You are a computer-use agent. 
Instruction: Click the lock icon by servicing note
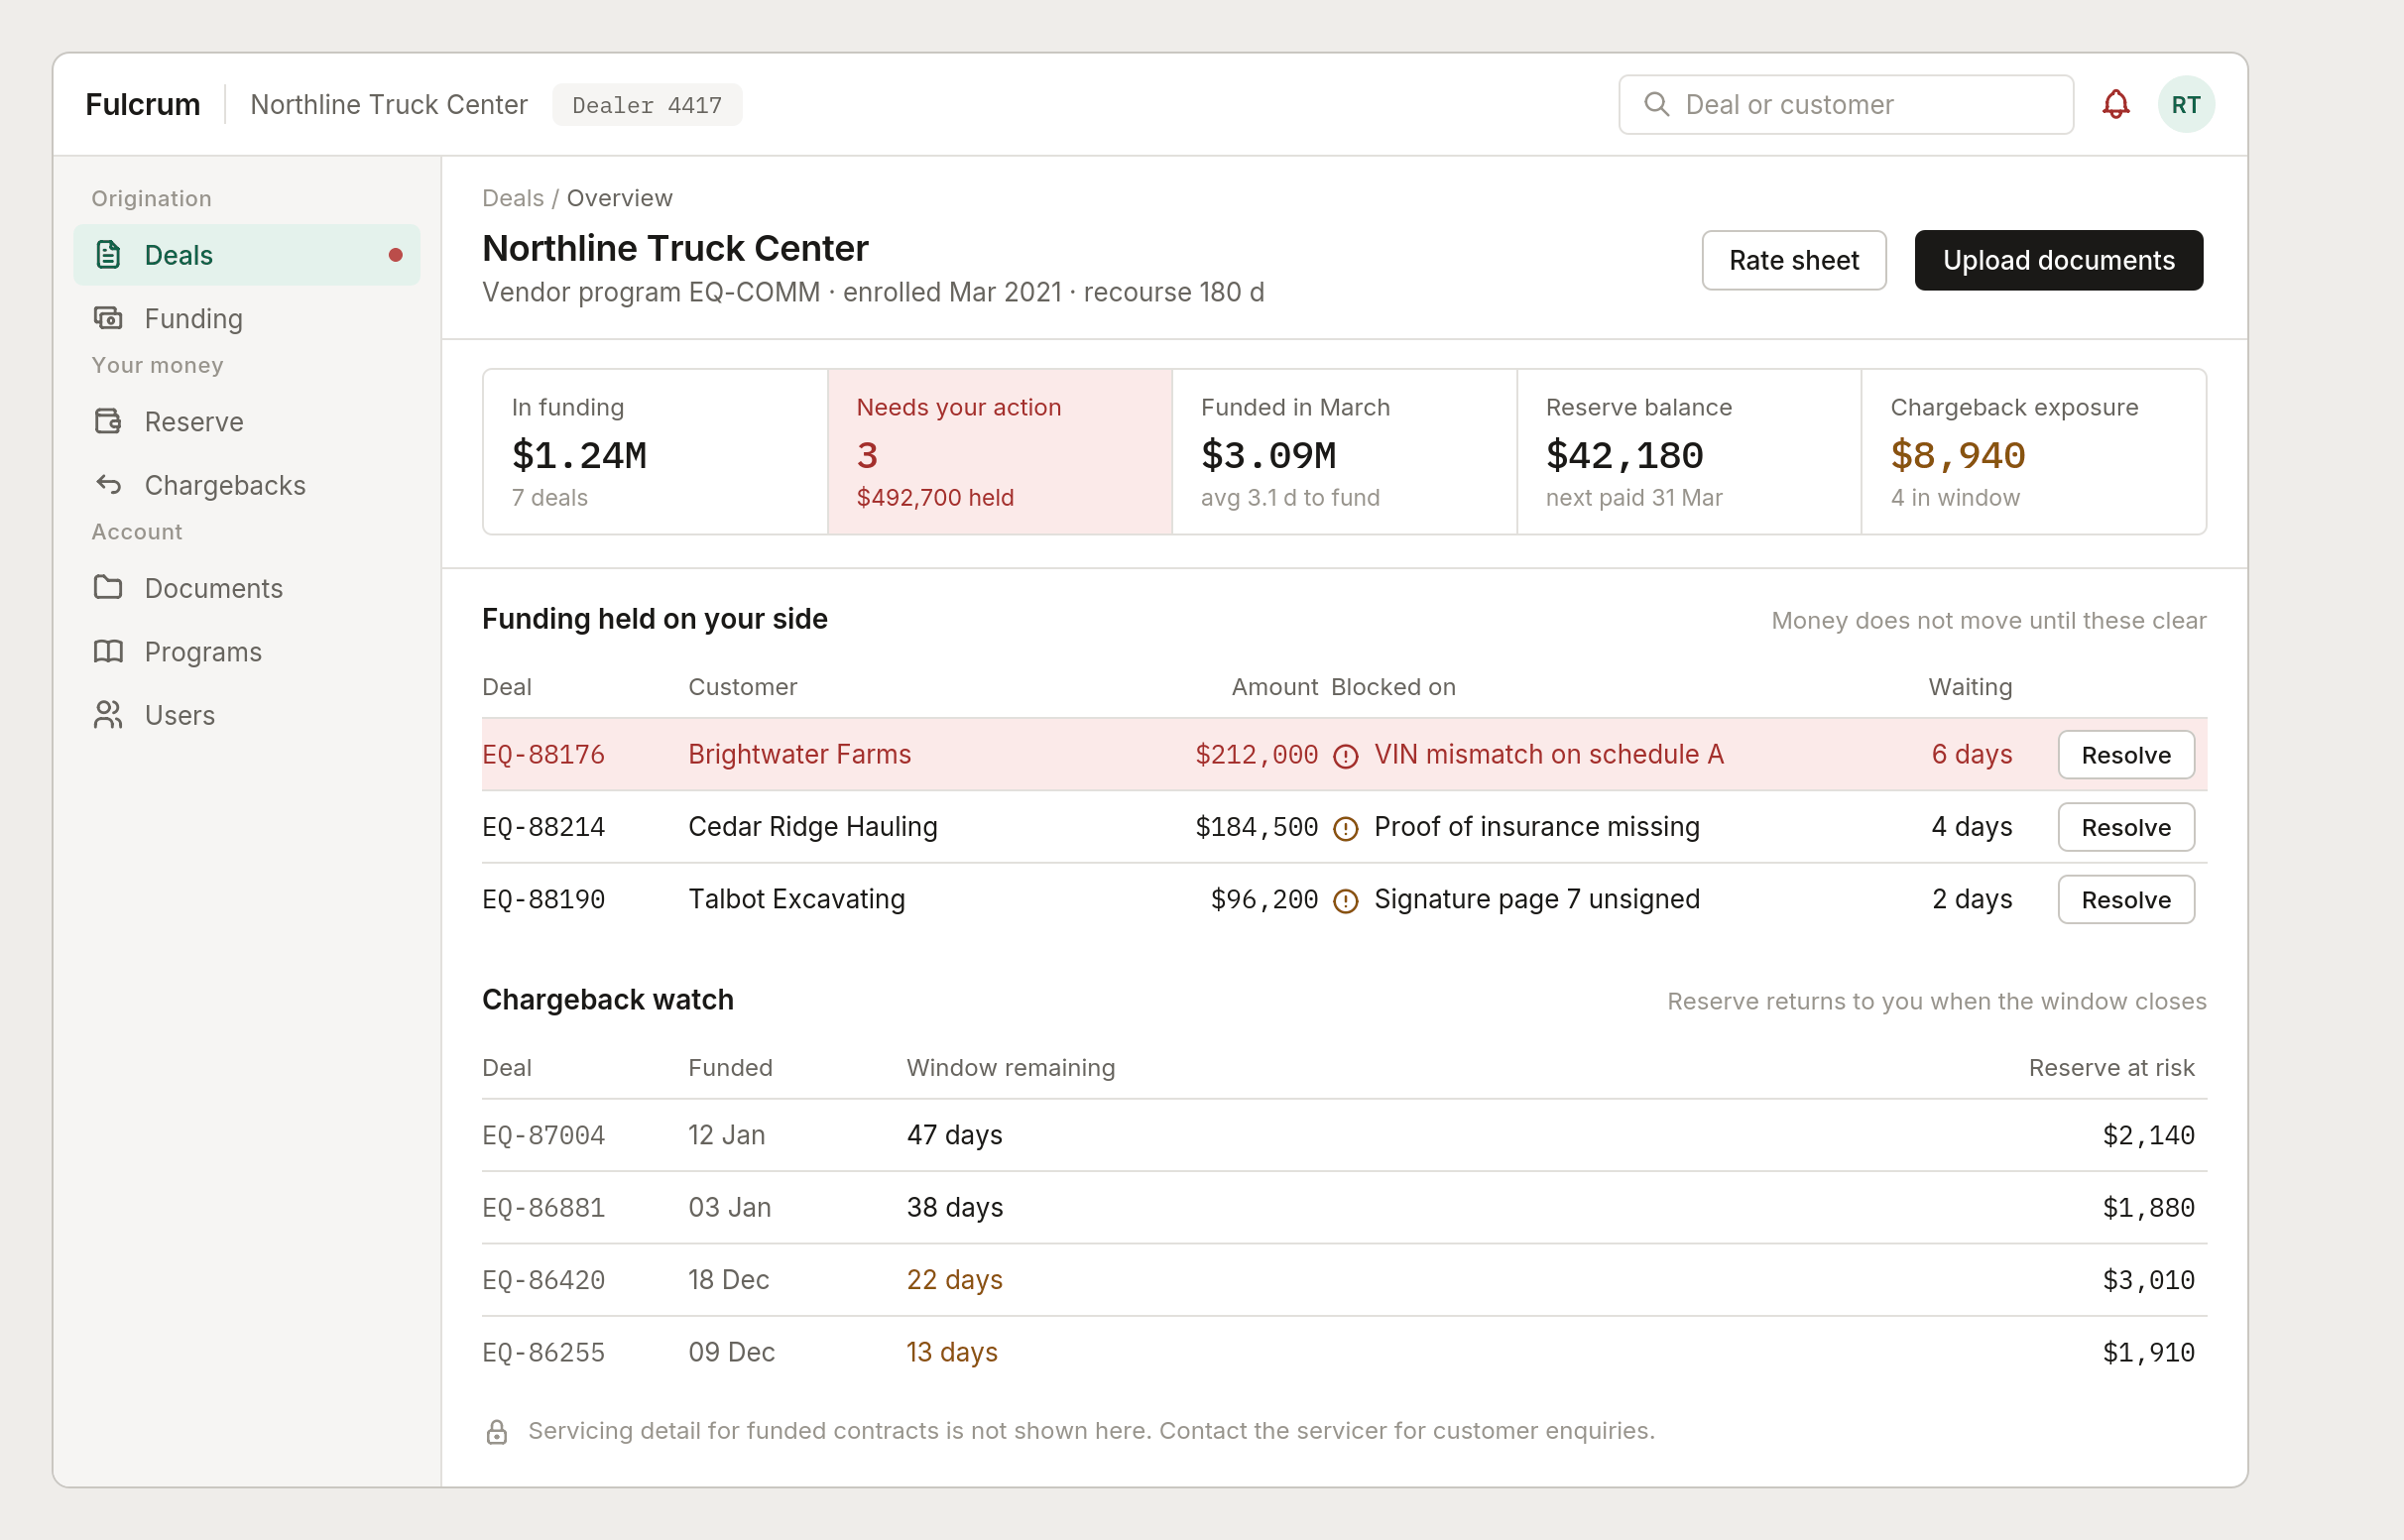(496, 1432)
